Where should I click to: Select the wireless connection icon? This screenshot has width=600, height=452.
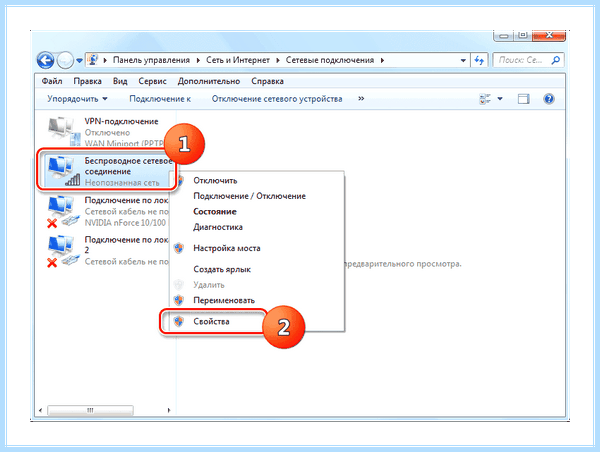[64, 171]
